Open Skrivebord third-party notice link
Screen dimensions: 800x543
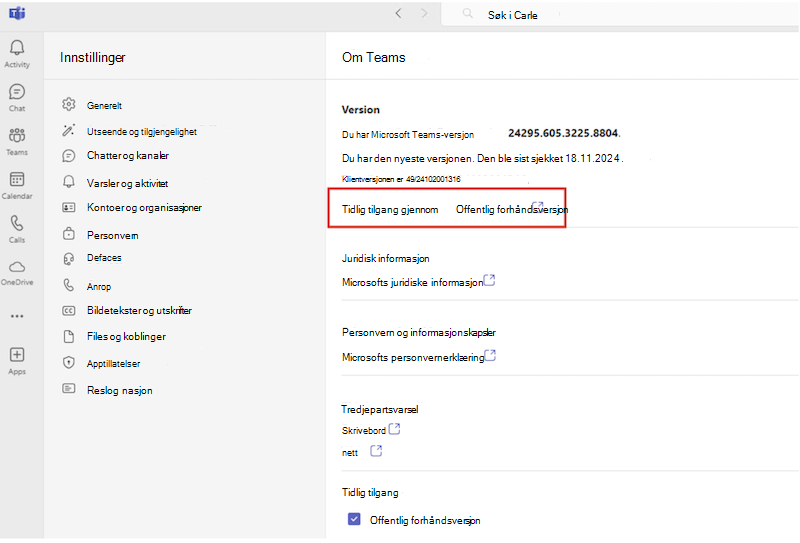point(371,430)
